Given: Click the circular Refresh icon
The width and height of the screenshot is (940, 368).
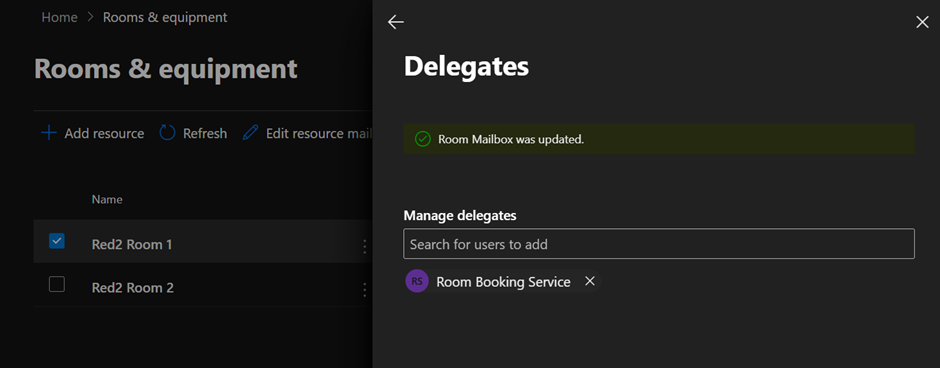Looking at the screenshot, I should pyautogui.click(x=167, y=132).
